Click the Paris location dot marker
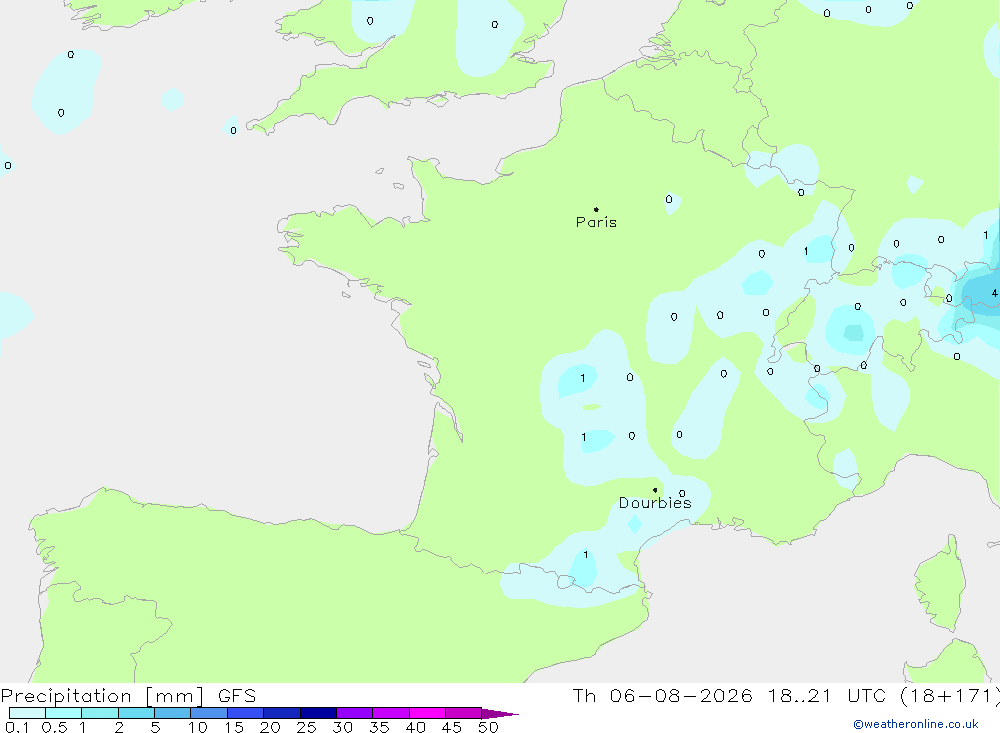 (596, 209)
